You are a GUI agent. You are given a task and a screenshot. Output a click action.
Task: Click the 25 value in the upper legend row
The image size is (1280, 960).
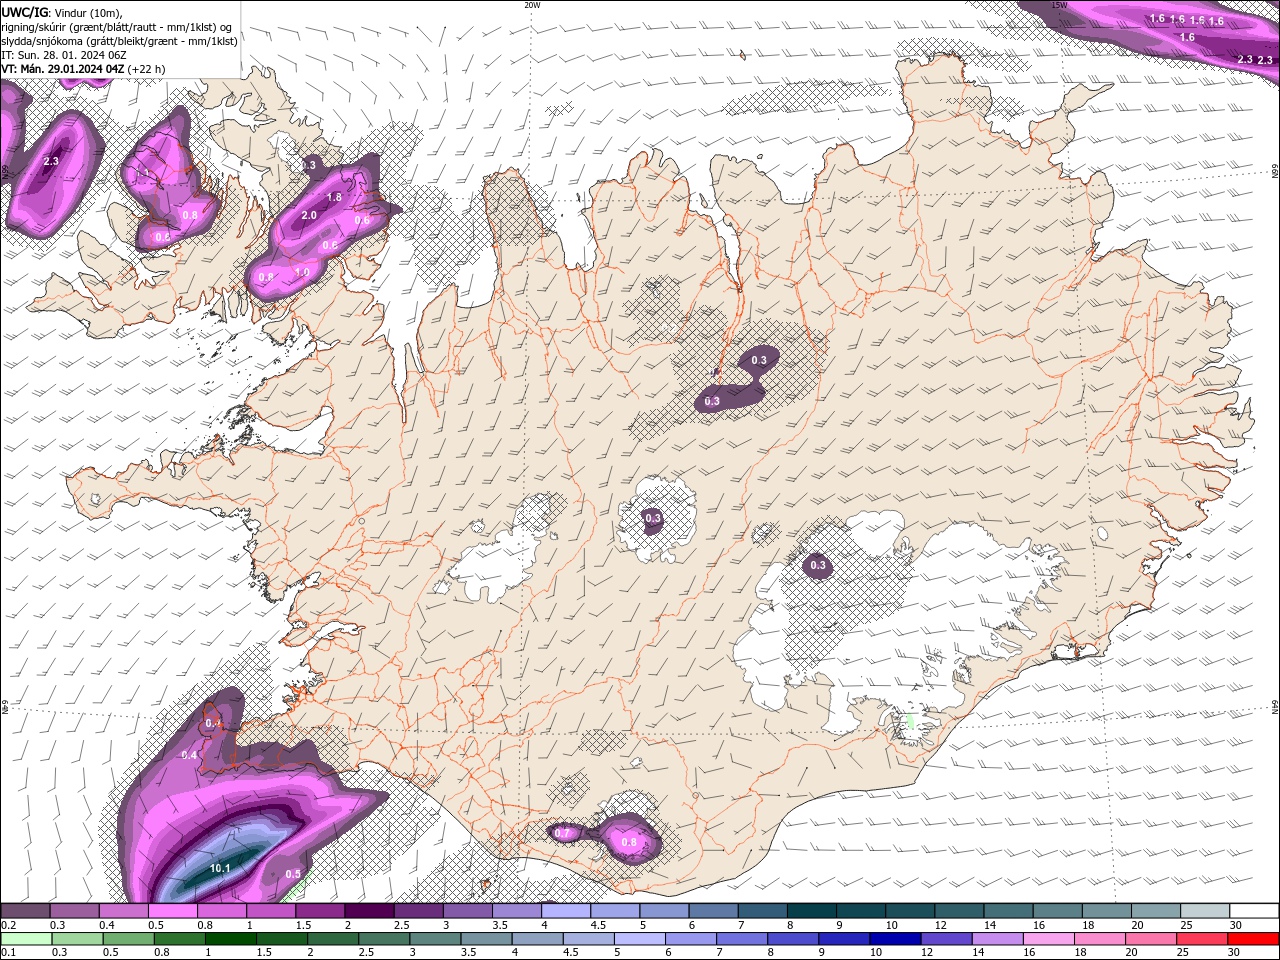[1186, 925]
